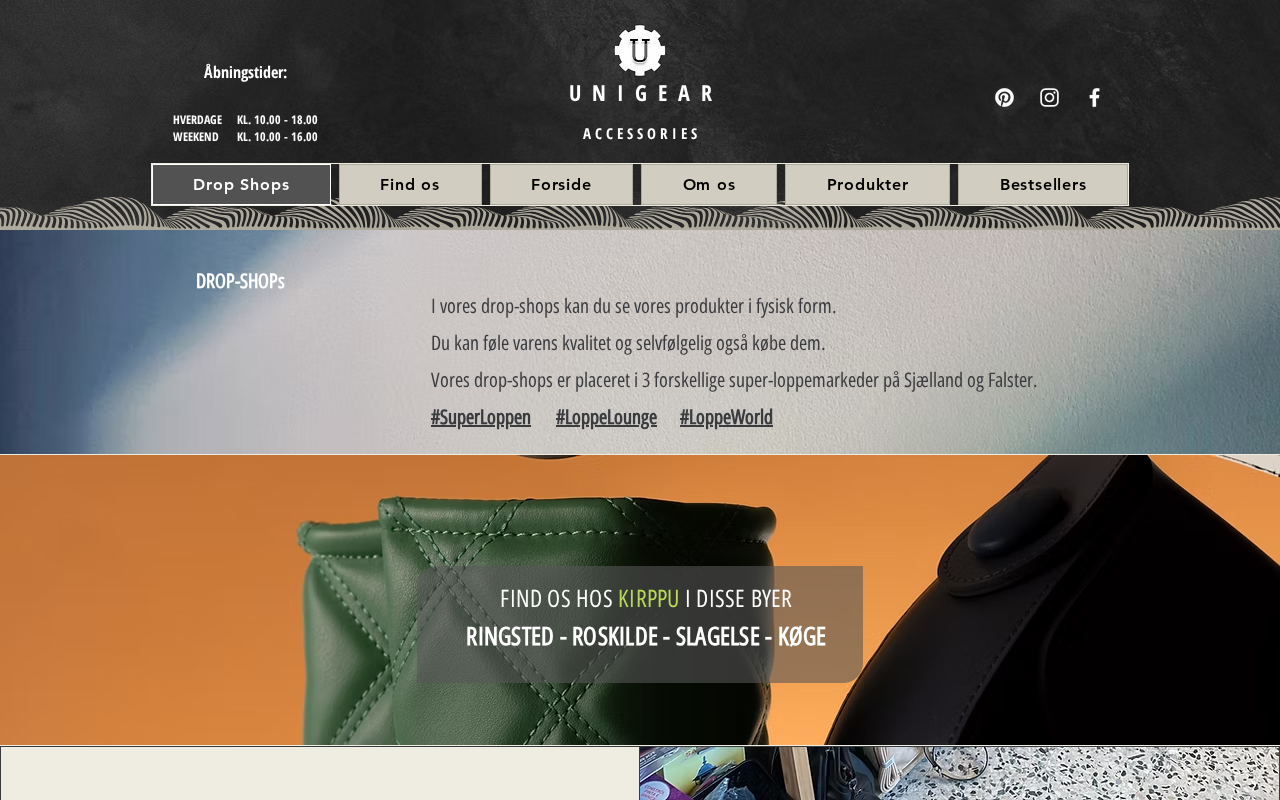This screenshot has height=800, width=1280.
Task: Click the shop photo thumbnail at bottom right
Action: click(959, 773)
